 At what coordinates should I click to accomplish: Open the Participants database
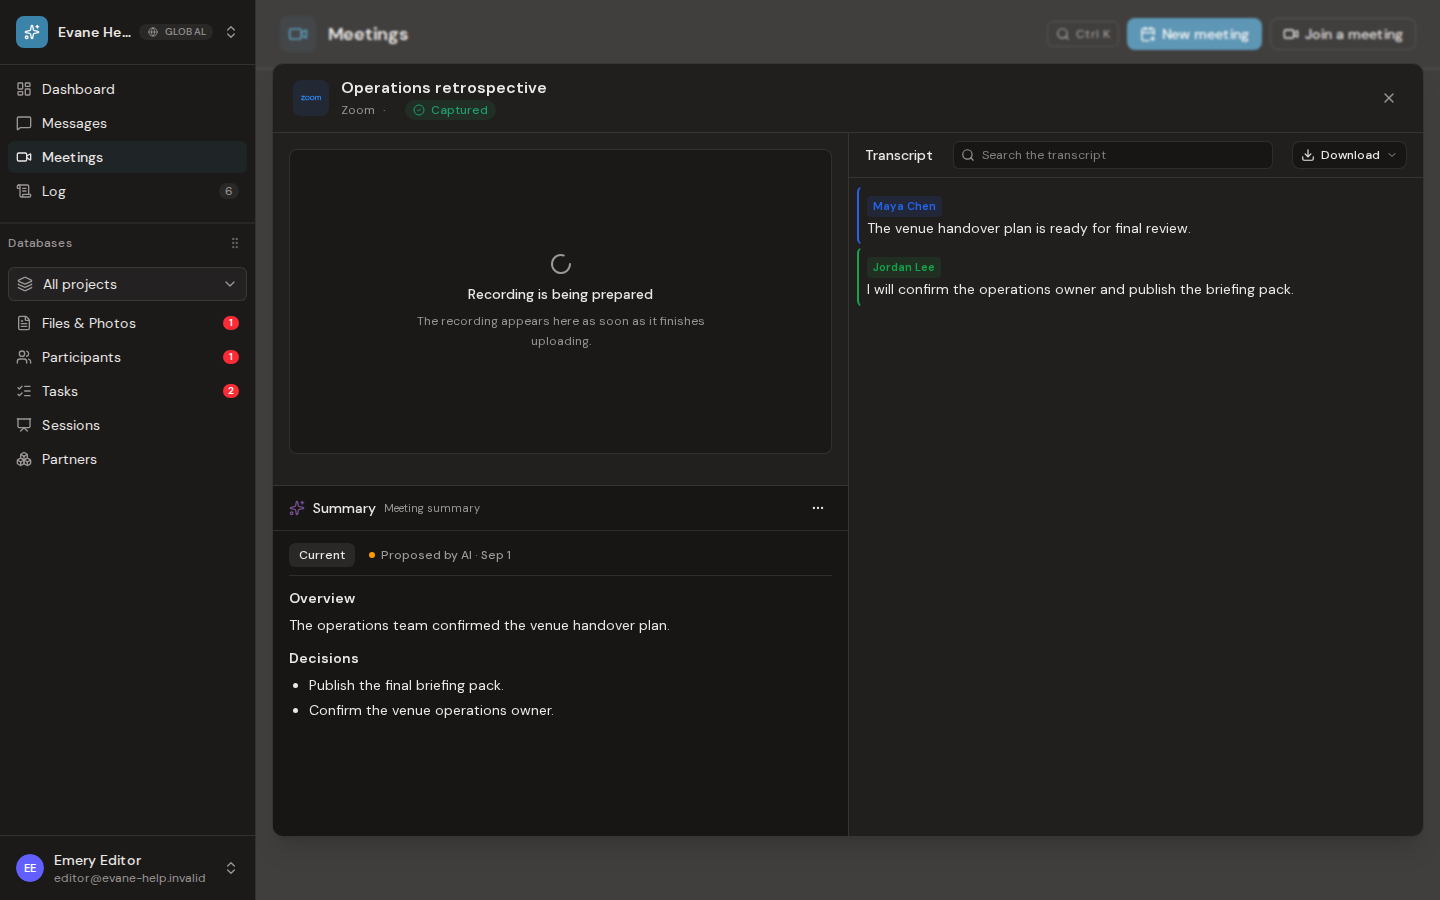127,357
